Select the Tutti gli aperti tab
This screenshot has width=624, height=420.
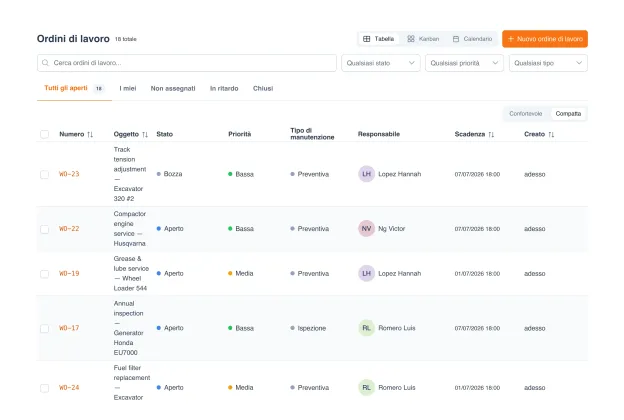(74, 88)
